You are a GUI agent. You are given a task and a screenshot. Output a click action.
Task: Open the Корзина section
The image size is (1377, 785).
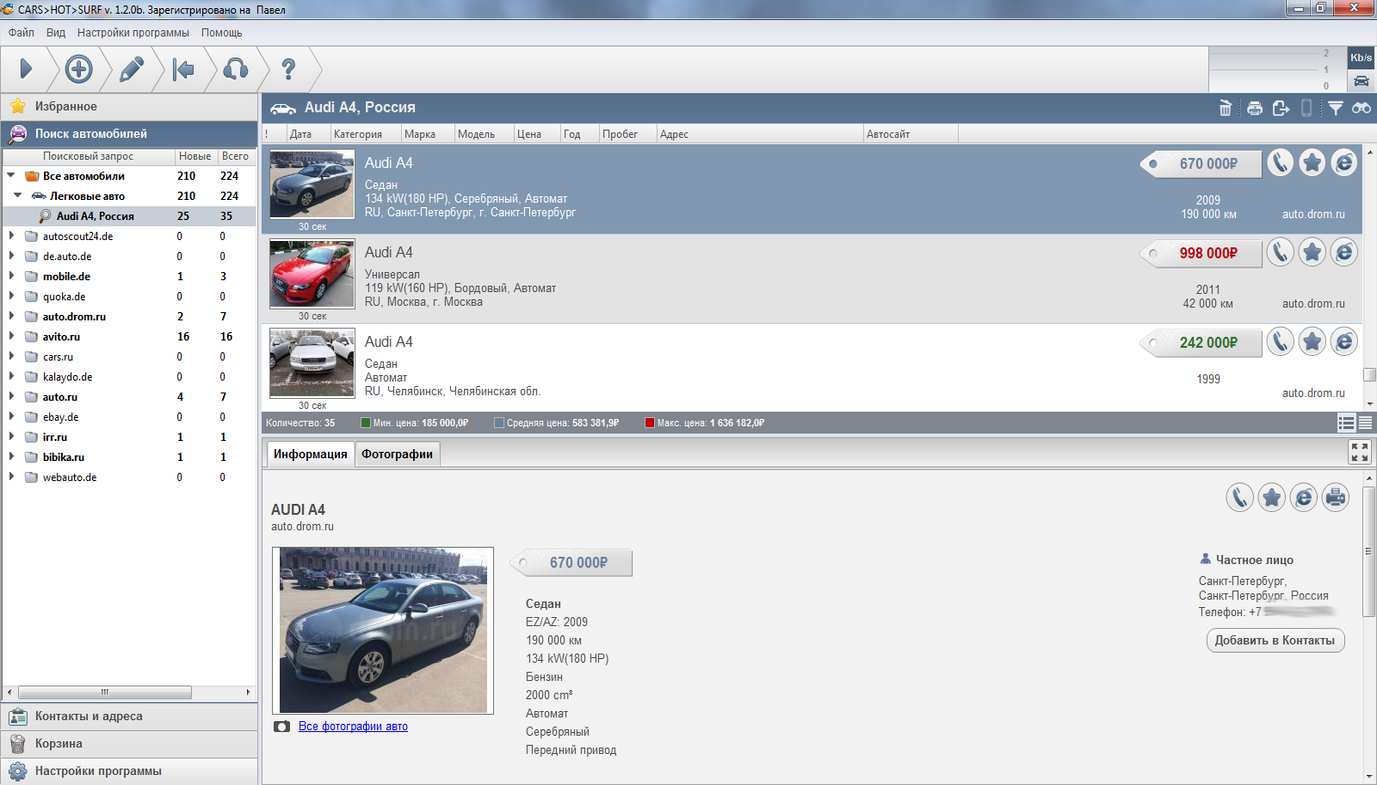click(x=129, y=743)
